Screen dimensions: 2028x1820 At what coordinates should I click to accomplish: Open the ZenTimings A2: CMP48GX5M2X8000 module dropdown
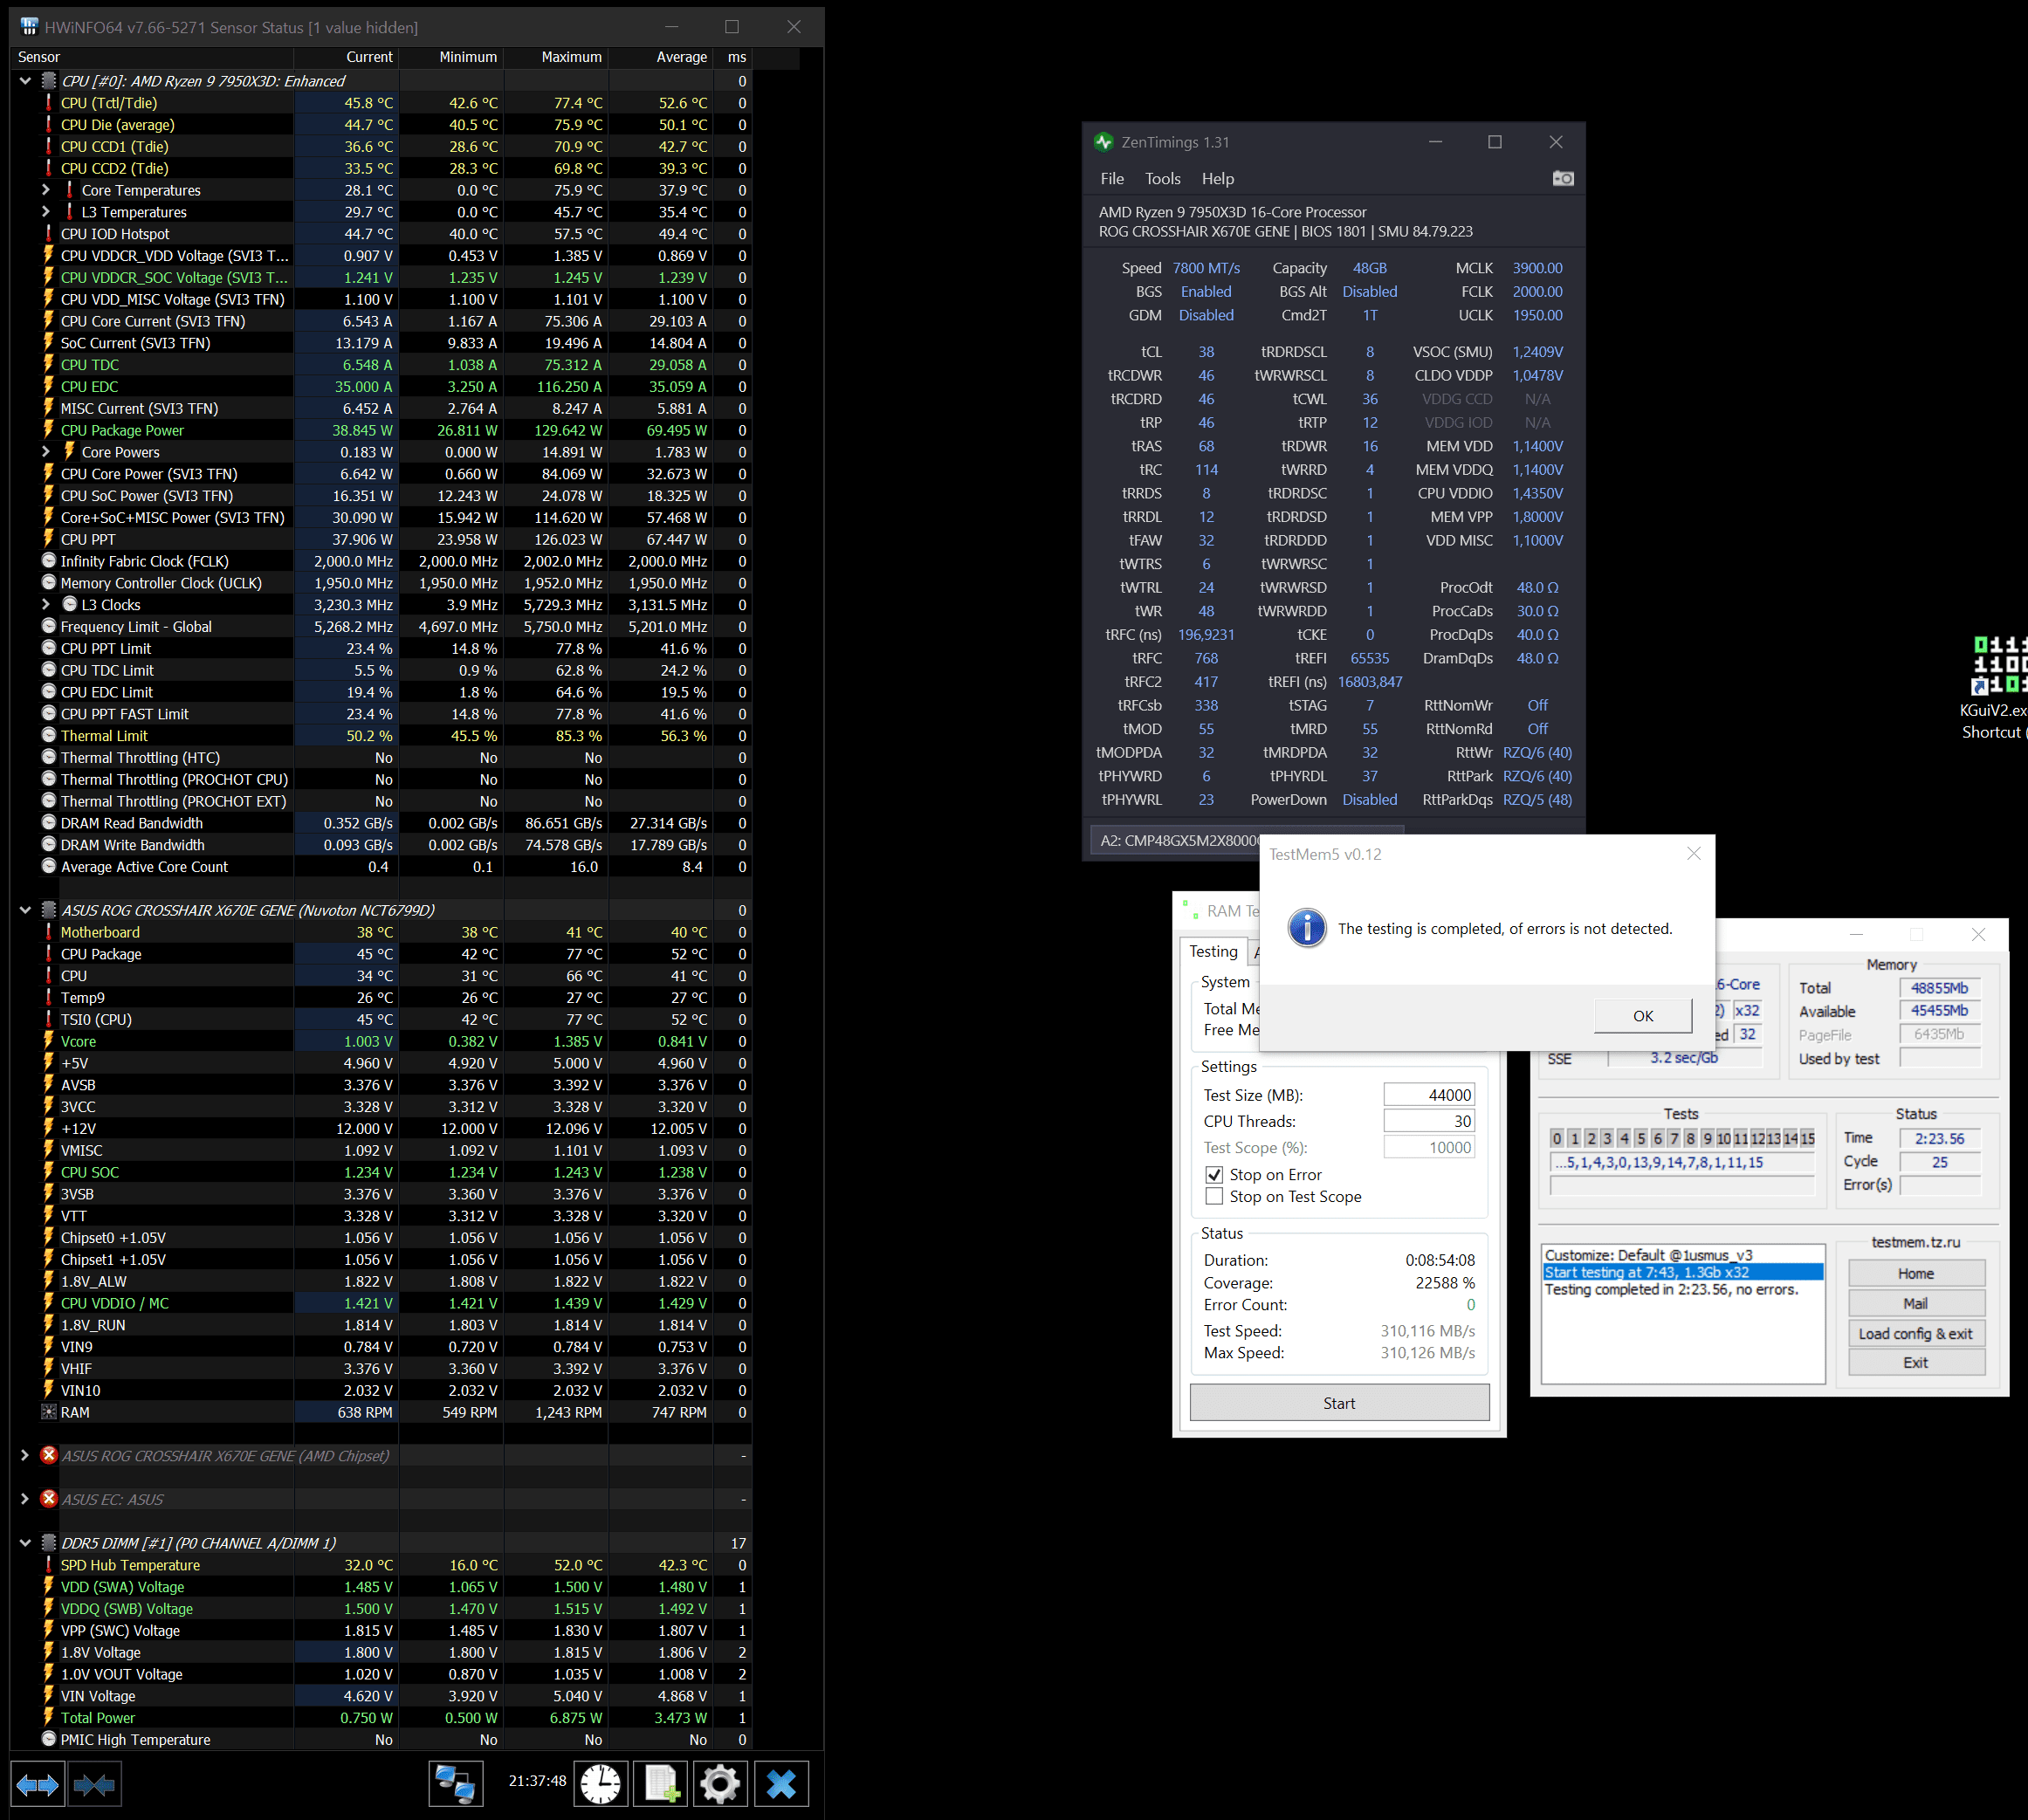pos(1246,840)
